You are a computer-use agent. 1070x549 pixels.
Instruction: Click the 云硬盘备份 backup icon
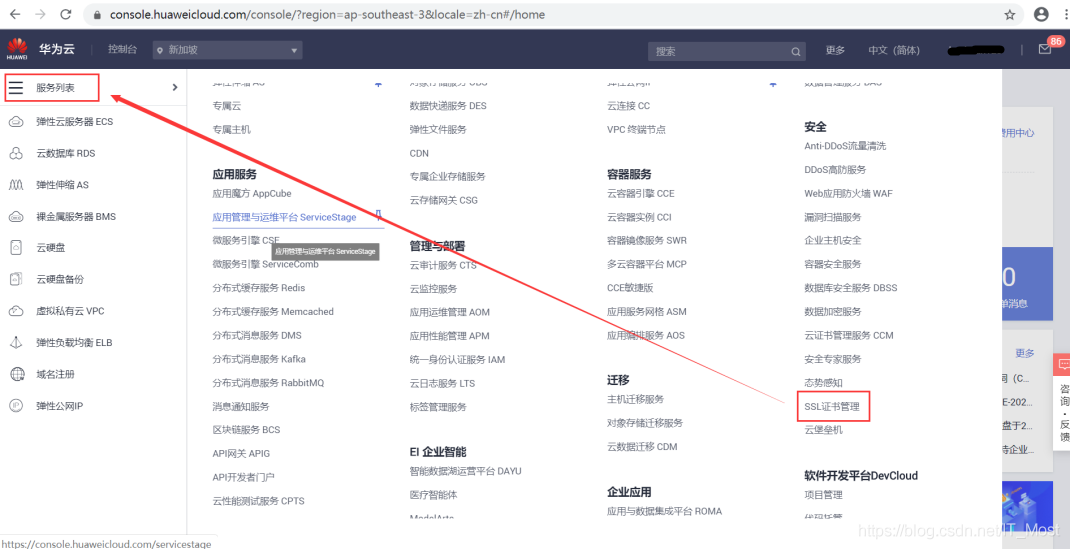16,280
